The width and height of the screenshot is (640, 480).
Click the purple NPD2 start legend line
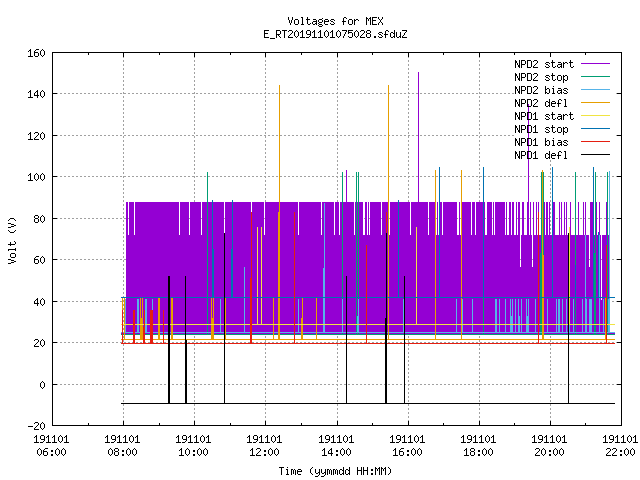coord(595,64)
